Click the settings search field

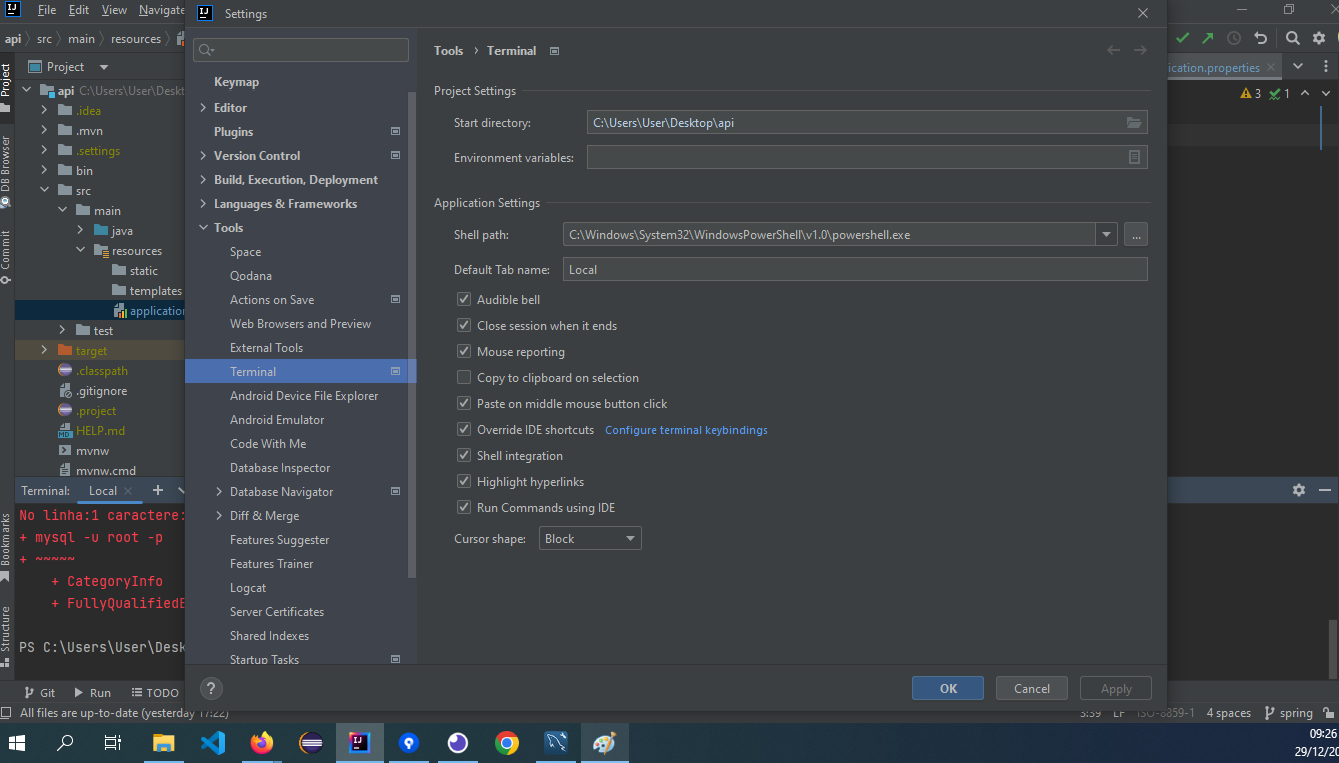click(x=301, y=50)
